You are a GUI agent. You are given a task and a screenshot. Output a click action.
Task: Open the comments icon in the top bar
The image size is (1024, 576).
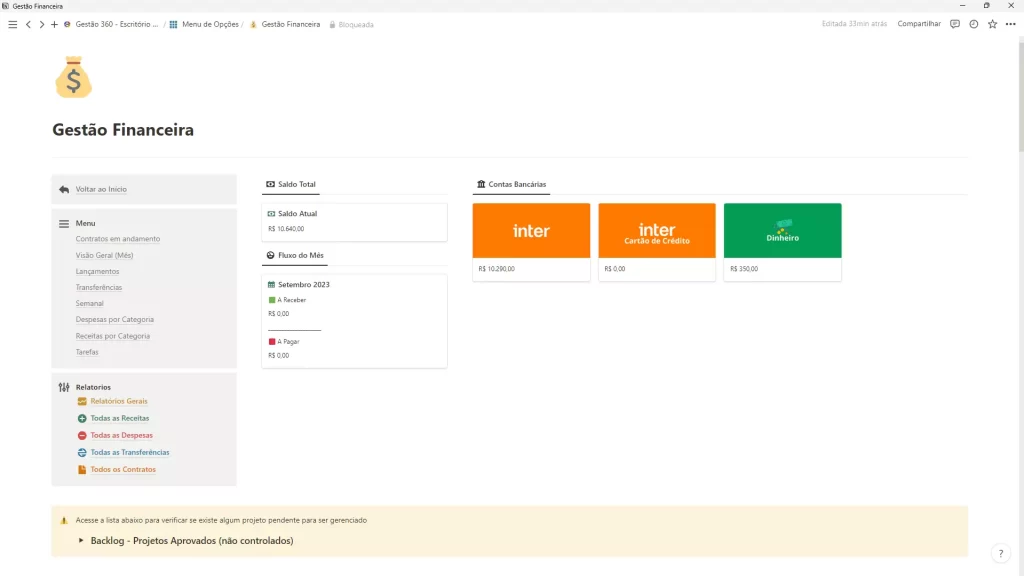(x=955, y=24)
